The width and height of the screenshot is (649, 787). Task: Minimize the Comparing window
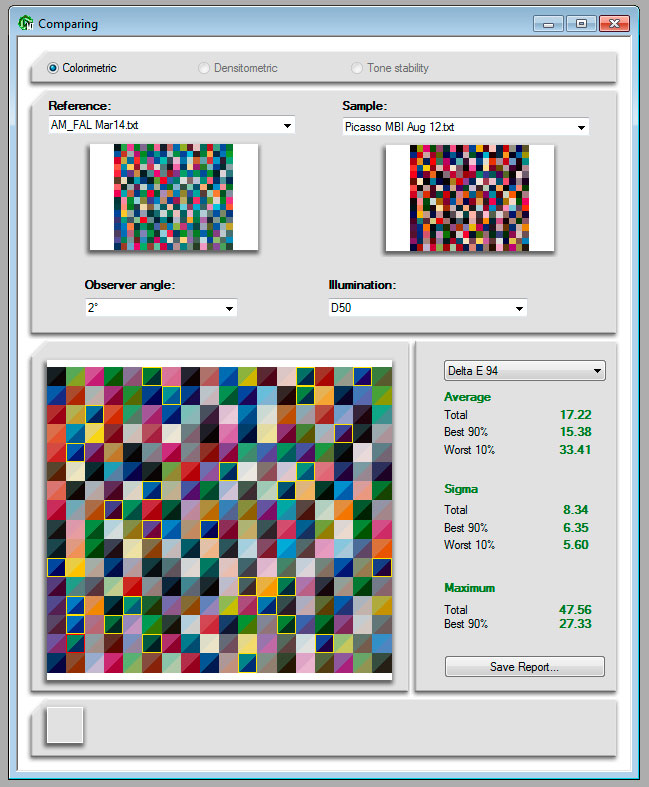547,22
